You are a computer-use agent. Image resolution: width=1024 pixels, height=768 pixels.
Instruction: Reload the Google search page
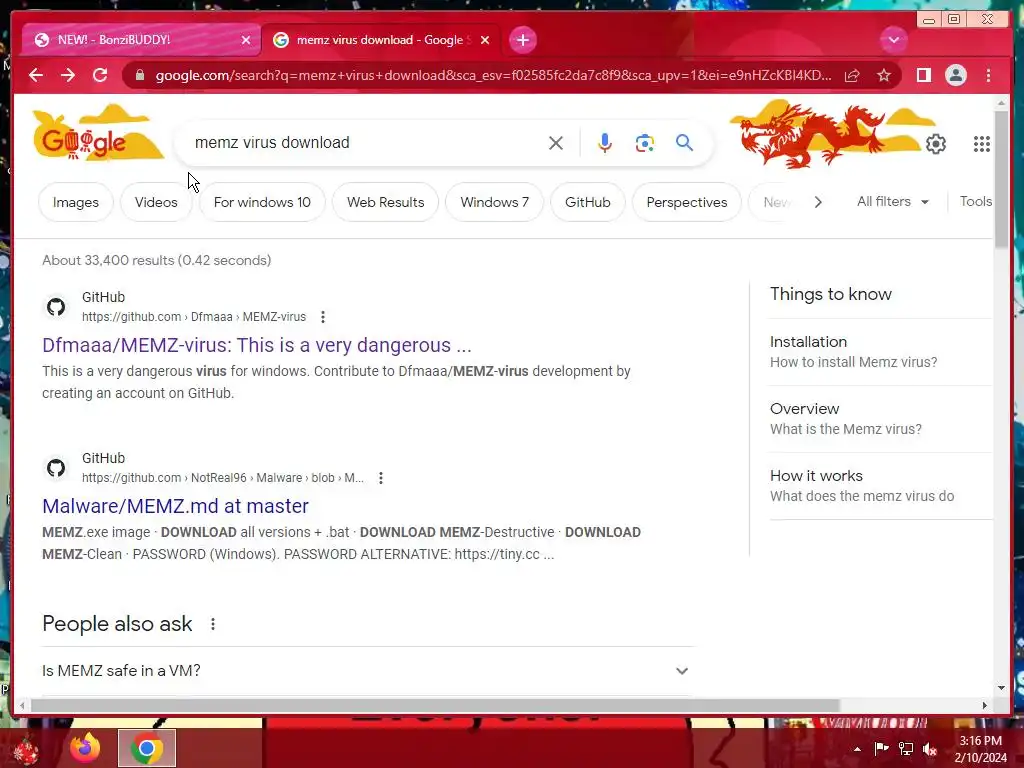100,75
